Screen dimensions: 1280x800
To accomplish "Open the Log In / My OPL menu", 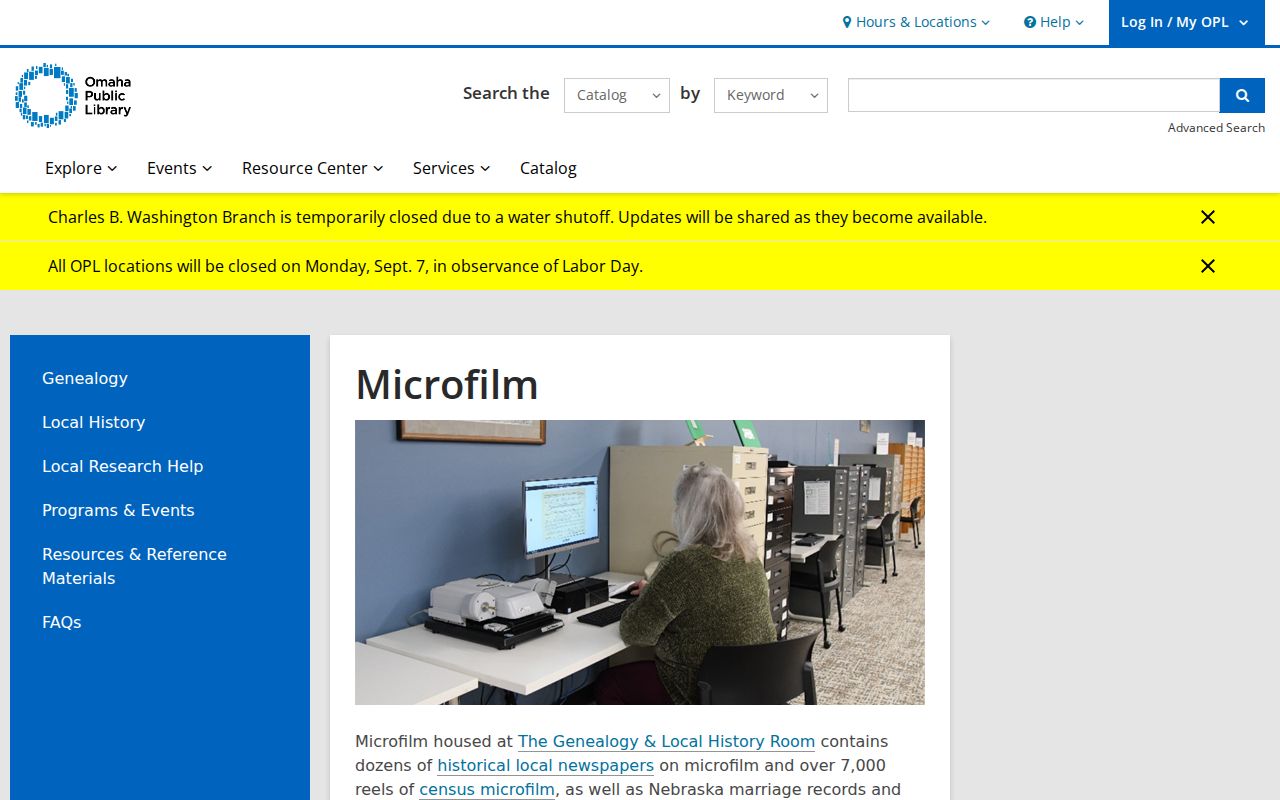I will pyautogui.click(x=1186, y=22).
